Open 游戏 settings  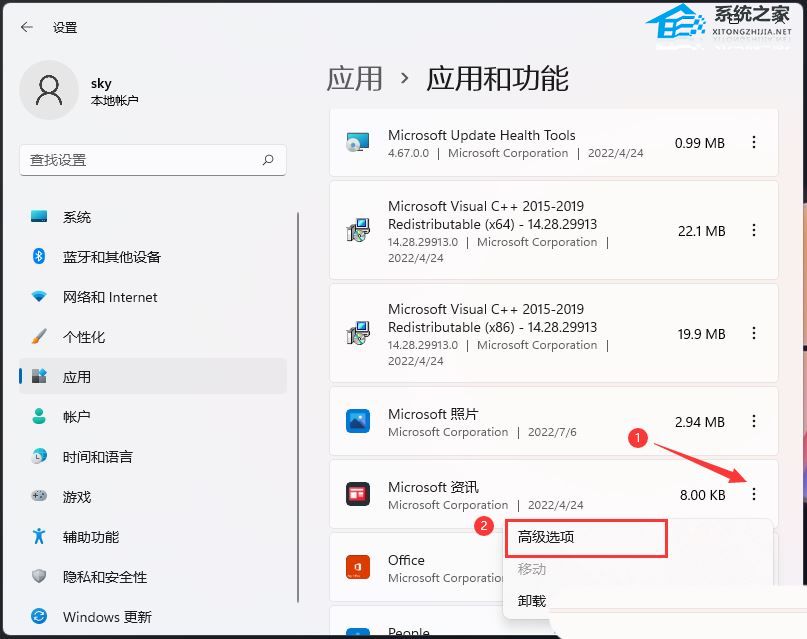coord(153,496)
